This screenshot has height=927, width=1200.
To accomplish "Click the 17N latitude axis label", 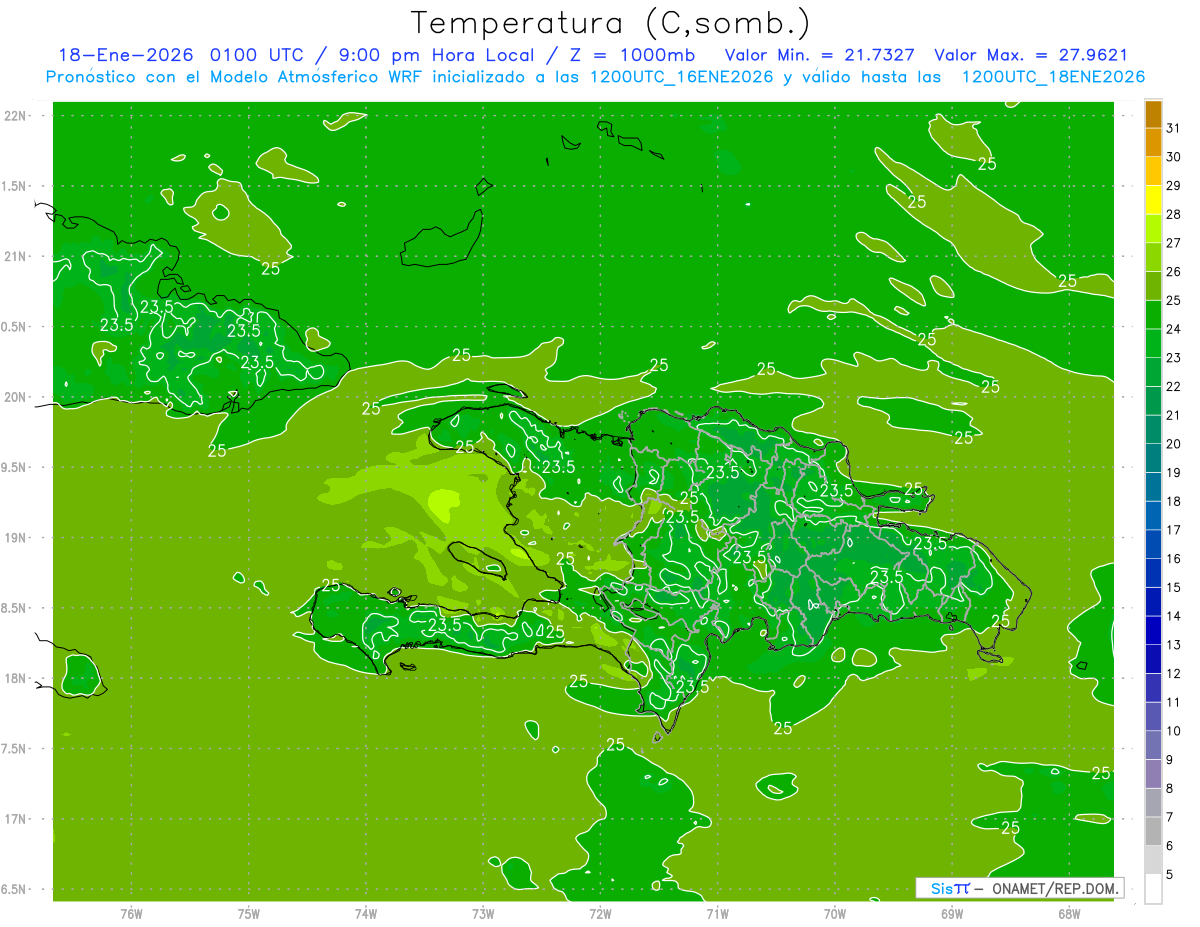I will (x=16, y=819).
